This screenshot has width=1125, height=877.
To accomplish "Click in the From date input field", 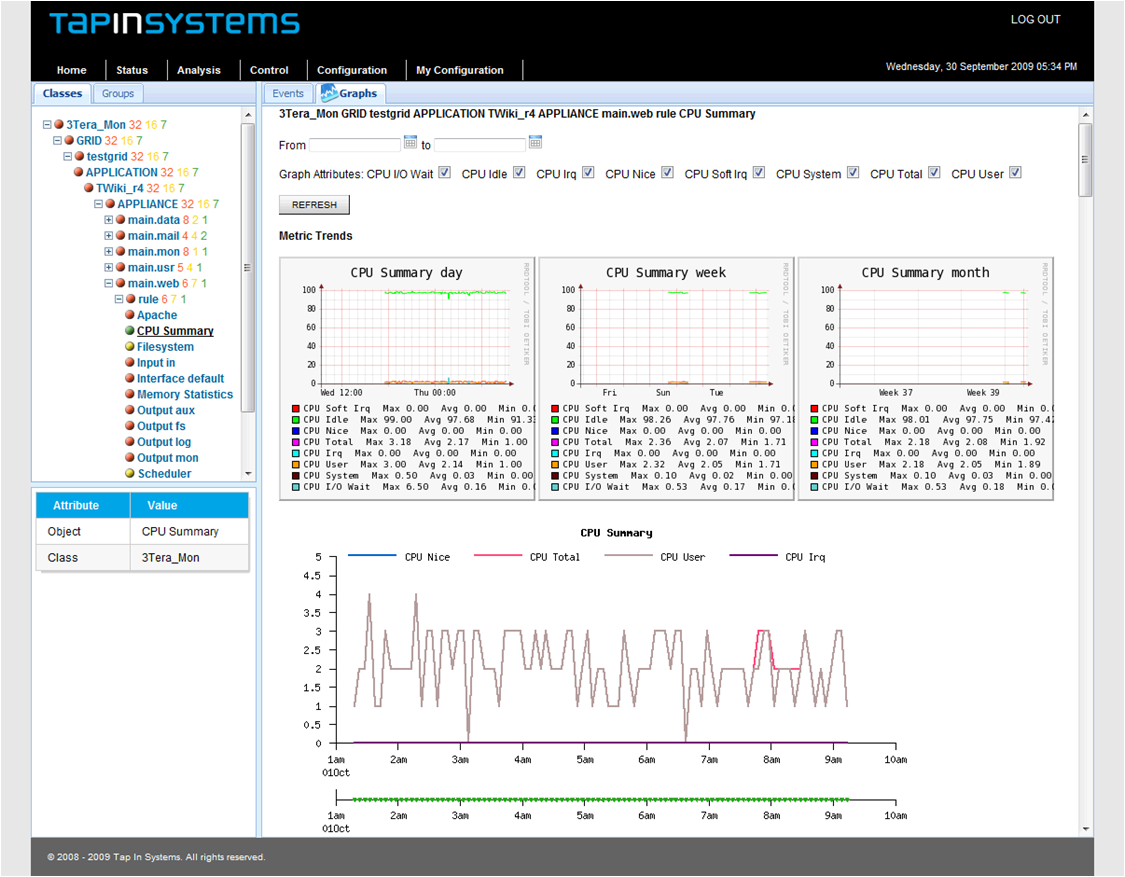I will click(x=355, y=145).
